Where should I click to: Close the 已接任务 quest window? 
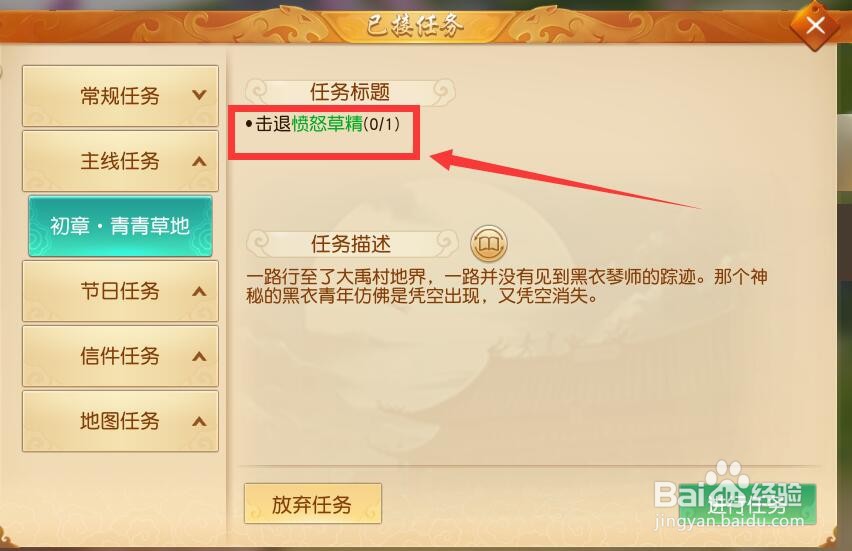[815, 25]
